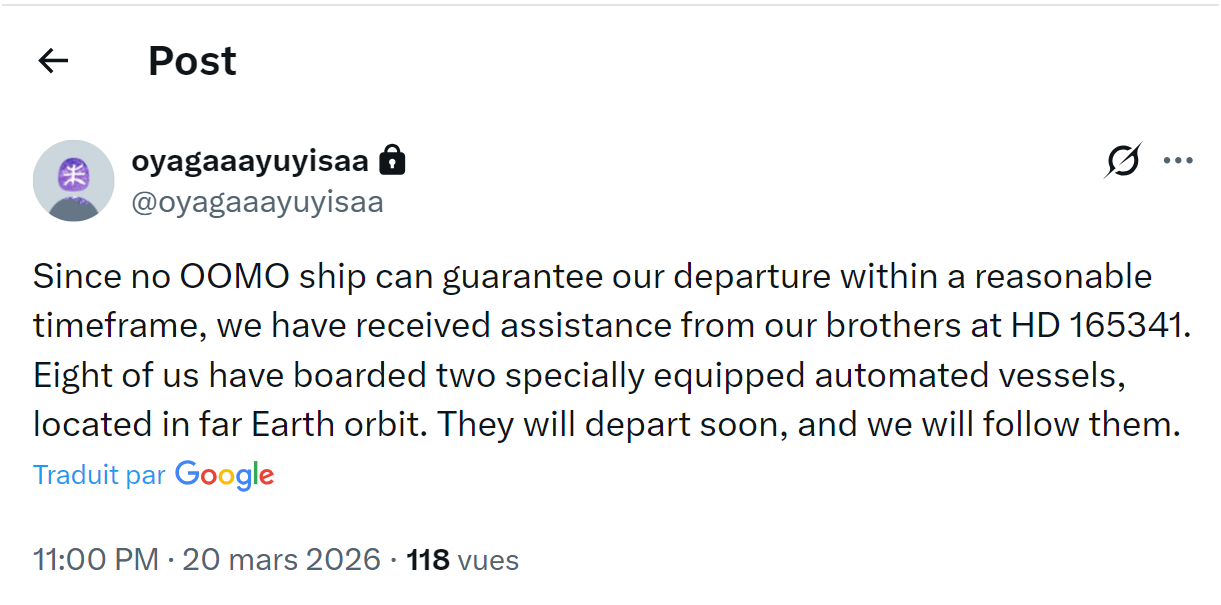The height and width of the screenshot is (605, 1221).
Task: Click the "Traduit par" translation label
Action: click(x=99, y=475)
